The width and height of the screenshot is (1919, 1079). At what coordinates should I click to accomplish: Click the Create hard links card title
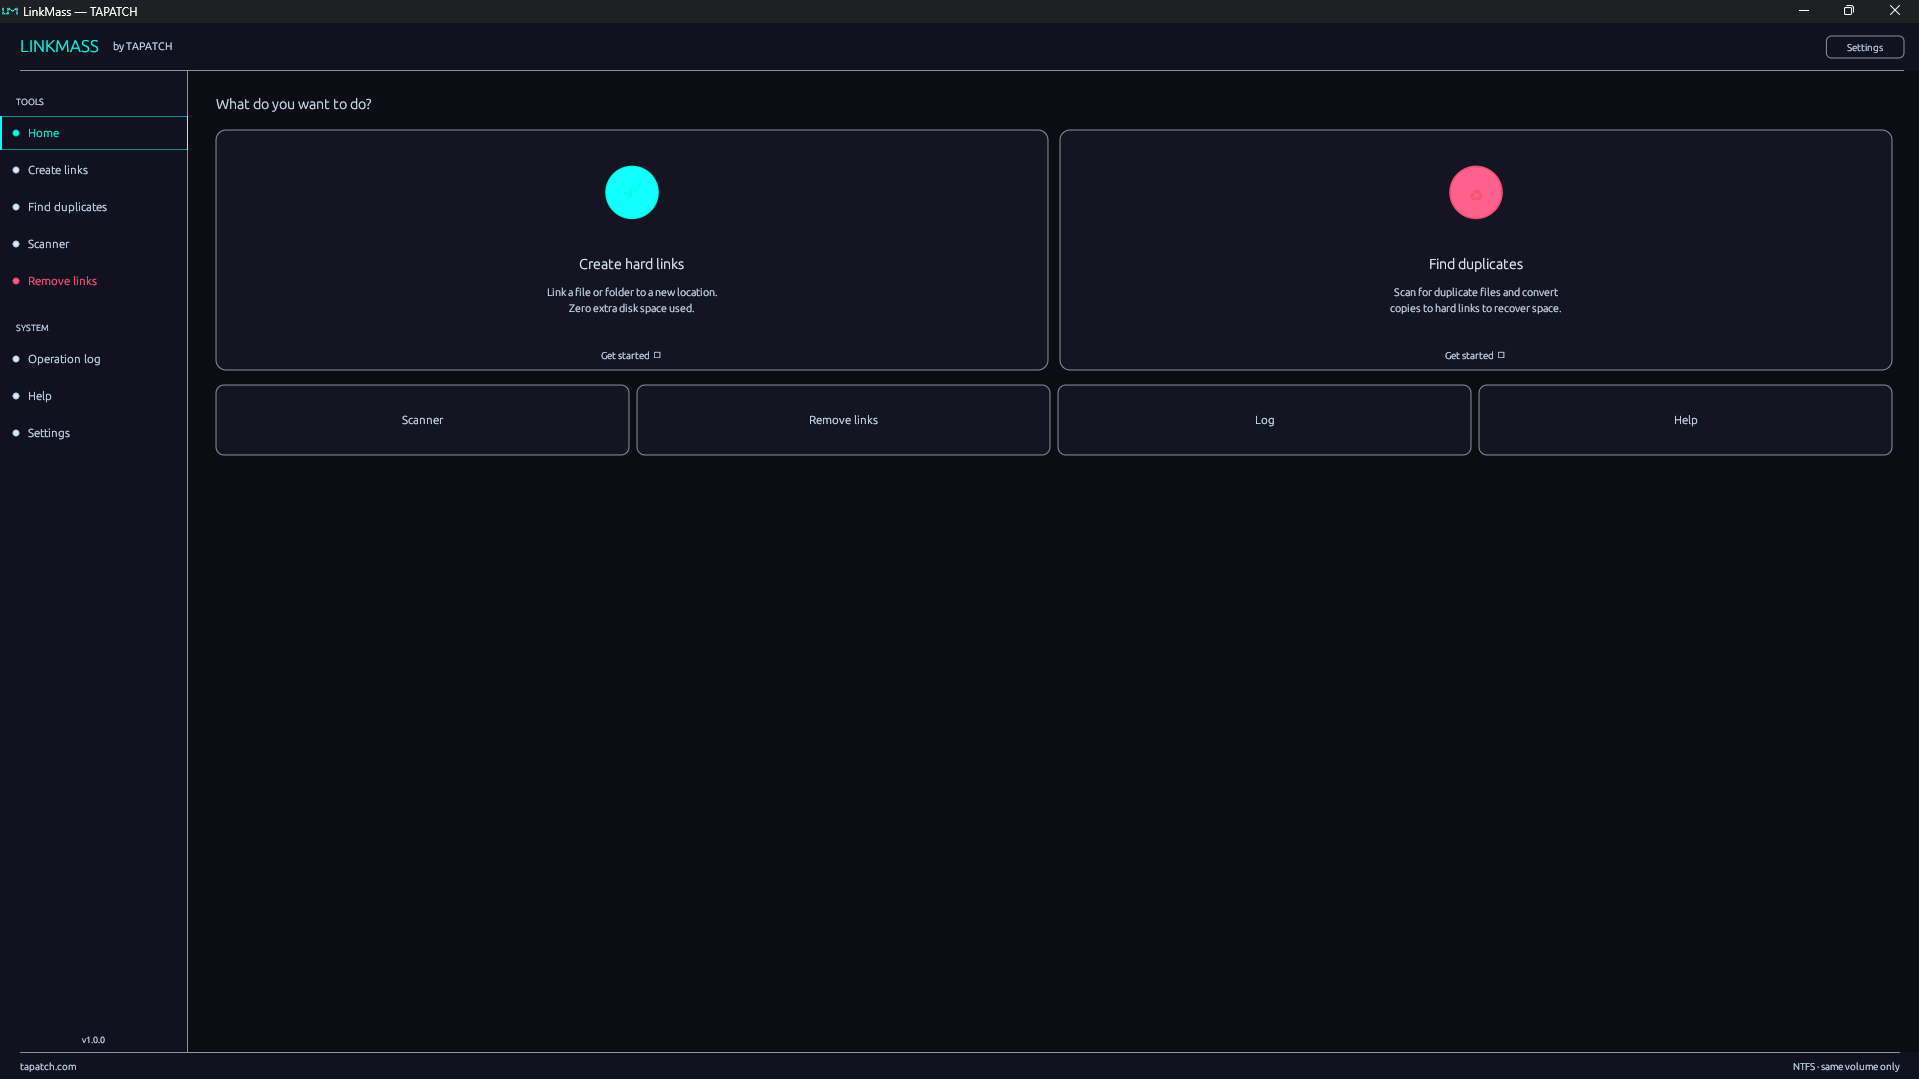[632, 264]
